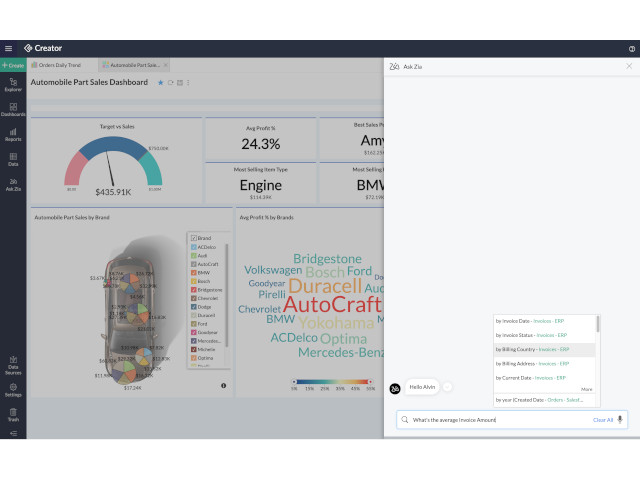Mark the dashboard as favorite with the star
The height and width of the screenshot is (480, 640).
[x=160, y=82]
